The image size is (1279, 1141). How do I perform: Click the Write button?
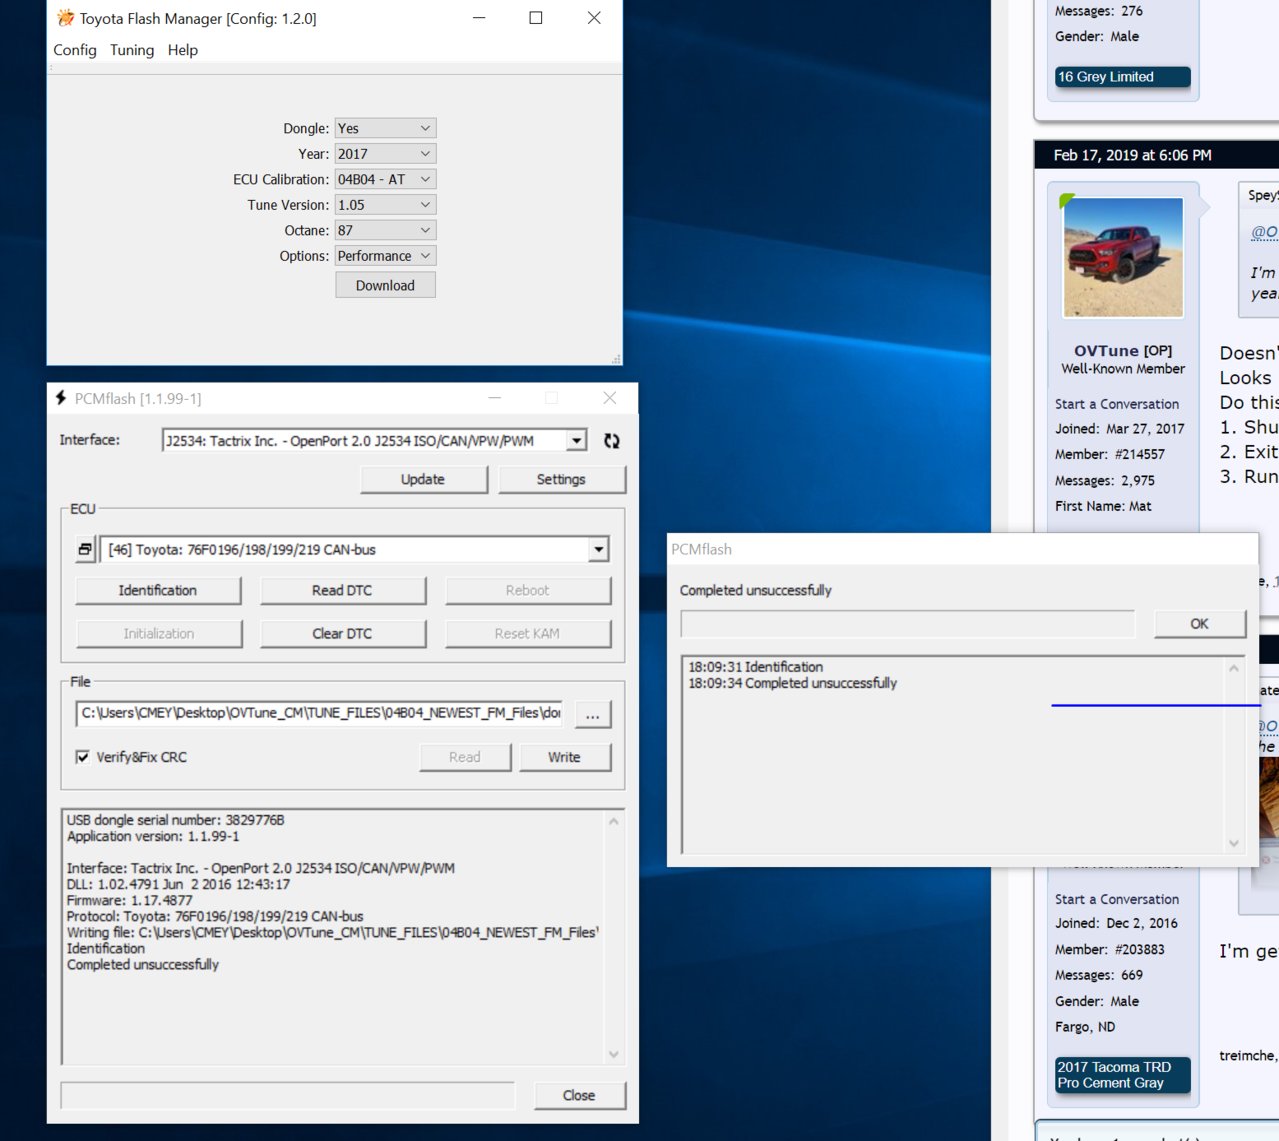coord(564,757)
